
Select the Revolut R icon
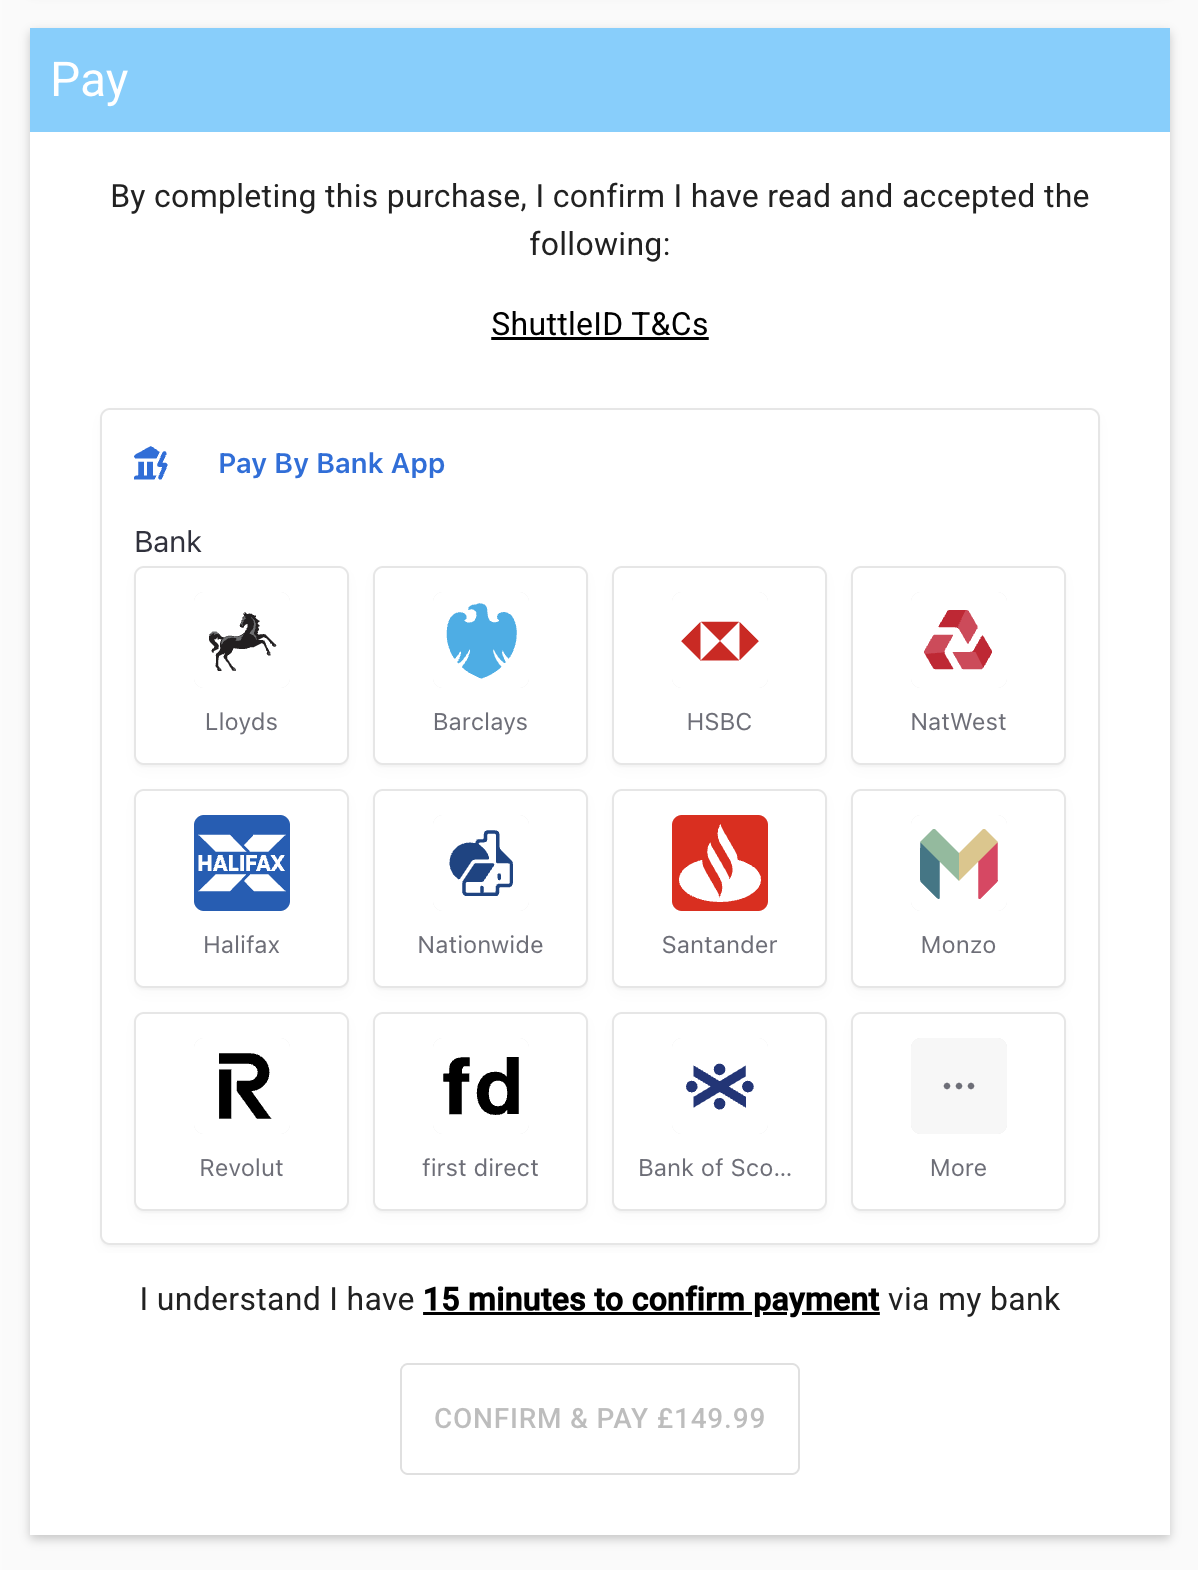pyautogui.click(x=240, y=1087)
